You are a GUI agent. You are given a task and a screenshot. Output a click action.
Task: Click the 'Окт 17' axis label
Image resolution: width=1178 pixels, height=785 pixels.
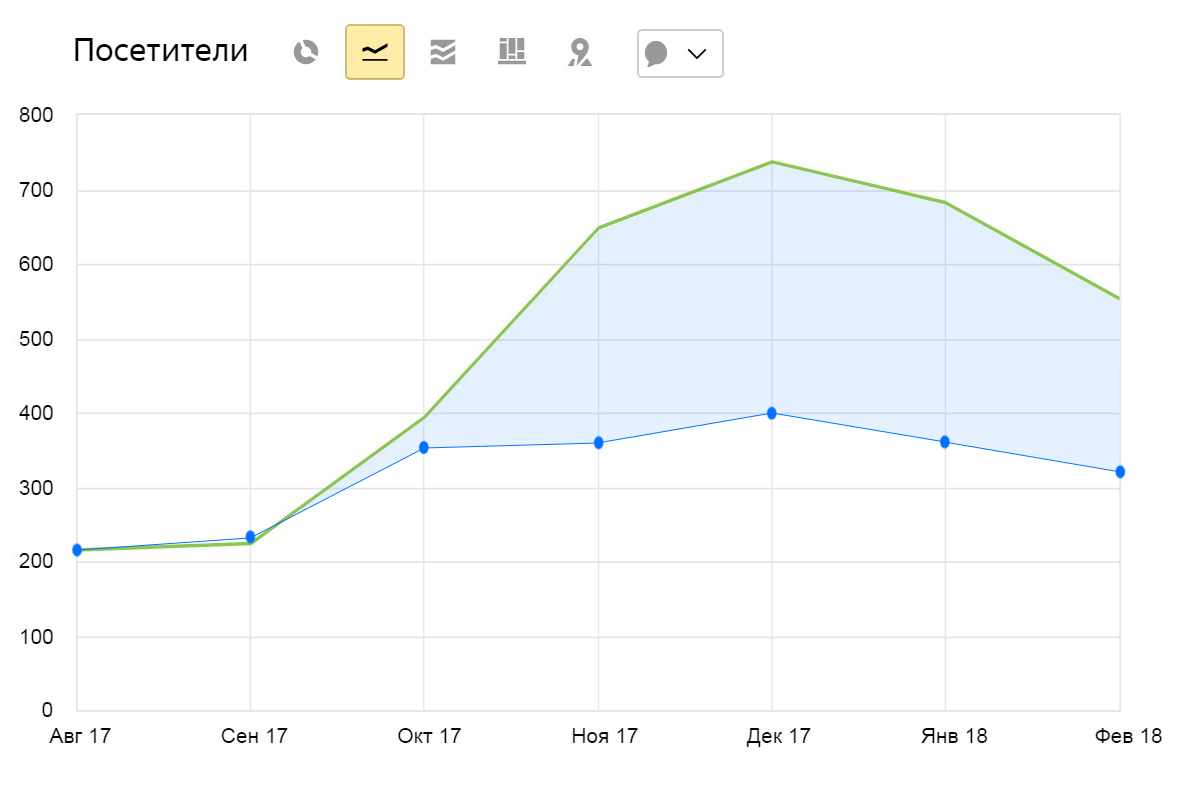429,736
